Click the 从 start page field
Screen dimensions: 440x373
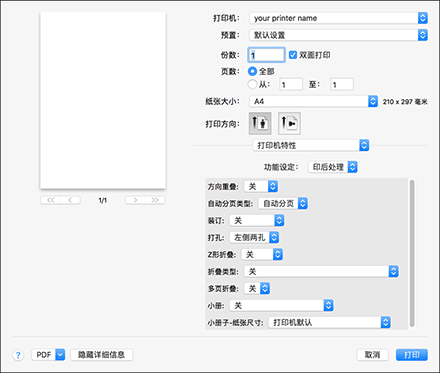pyautogui.click(x=291, y=85)
